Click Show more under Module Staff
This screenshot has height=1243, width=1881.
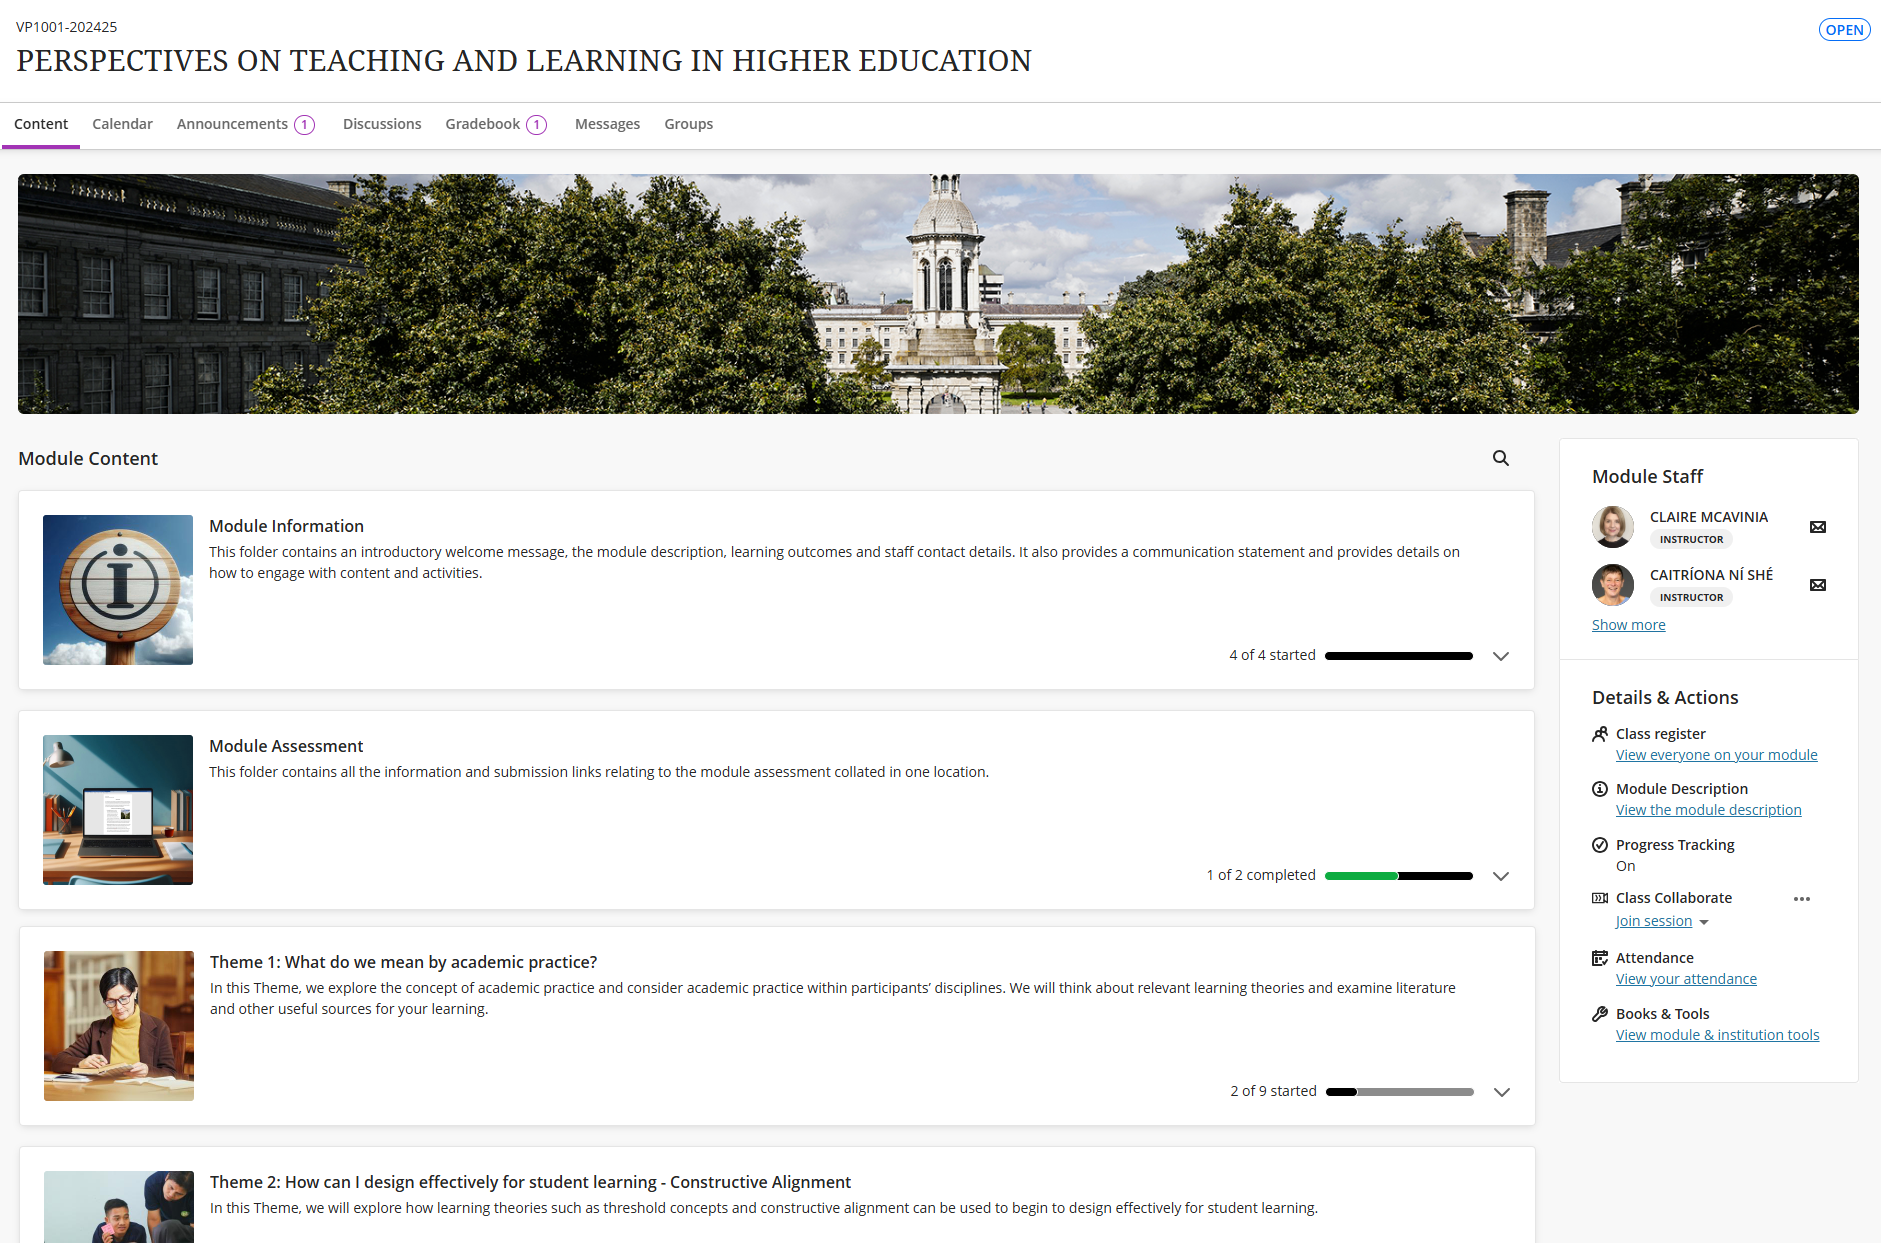click(x=1628, y=625)
